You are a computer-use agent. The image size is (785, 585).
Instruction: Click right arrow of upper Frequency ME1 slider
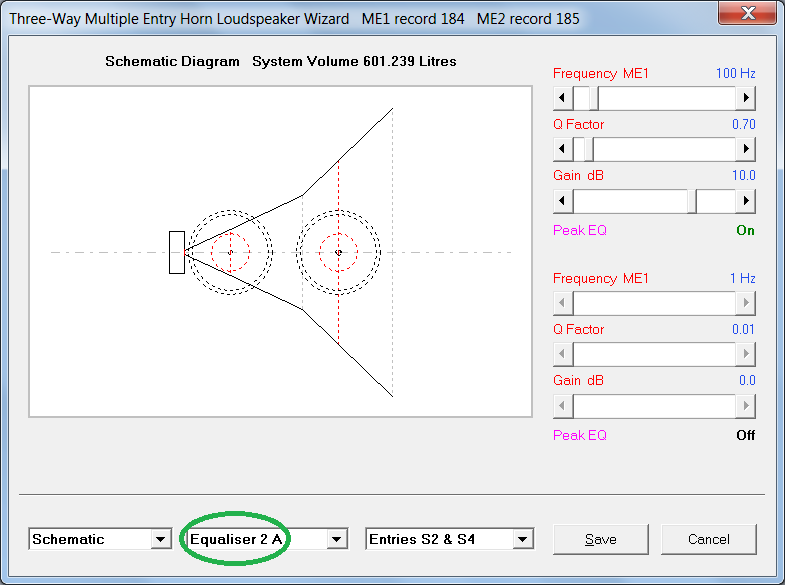pos(745,98)
